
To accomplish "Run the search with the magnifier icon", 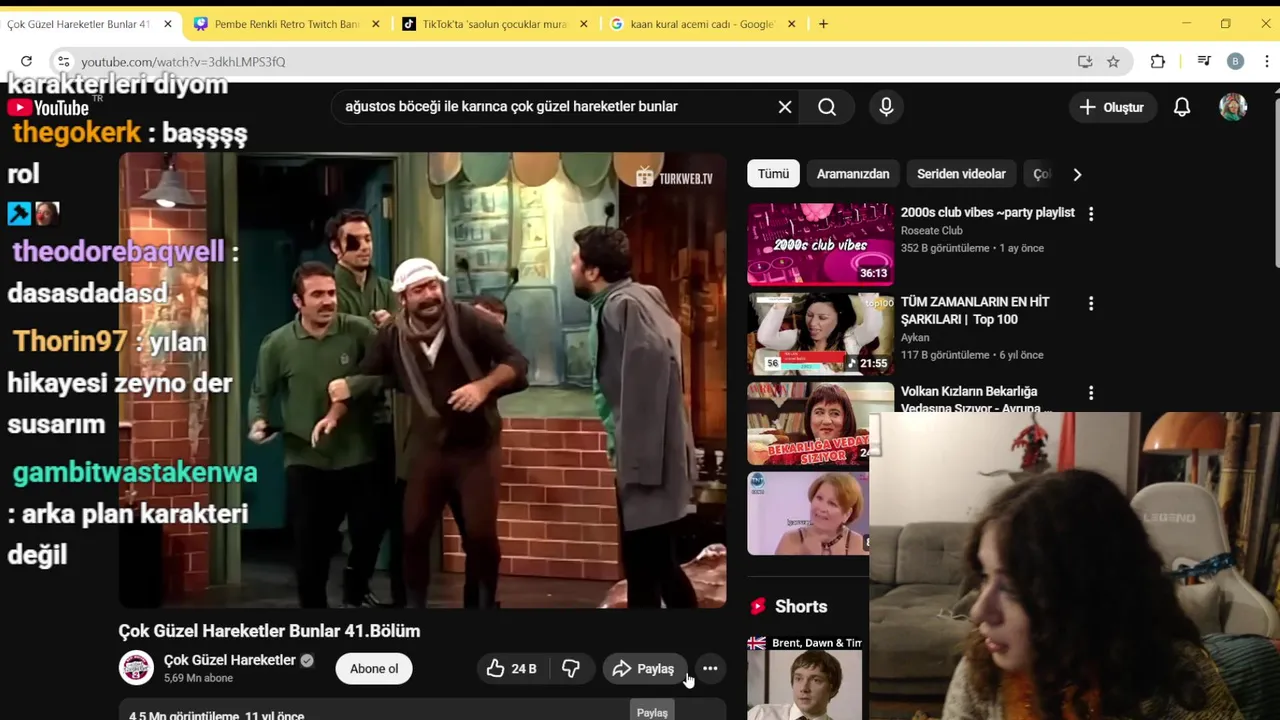I will click(x=827, y=107).
